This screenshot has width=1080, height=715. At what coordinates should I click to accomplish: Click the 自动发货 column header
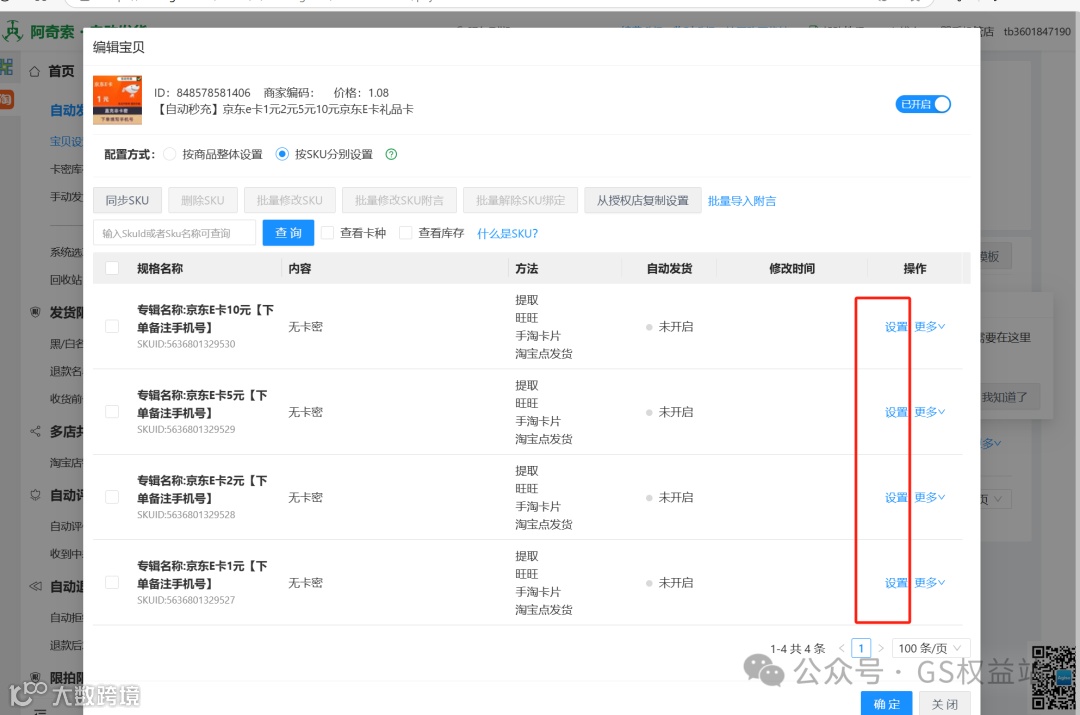coord(669,269)
